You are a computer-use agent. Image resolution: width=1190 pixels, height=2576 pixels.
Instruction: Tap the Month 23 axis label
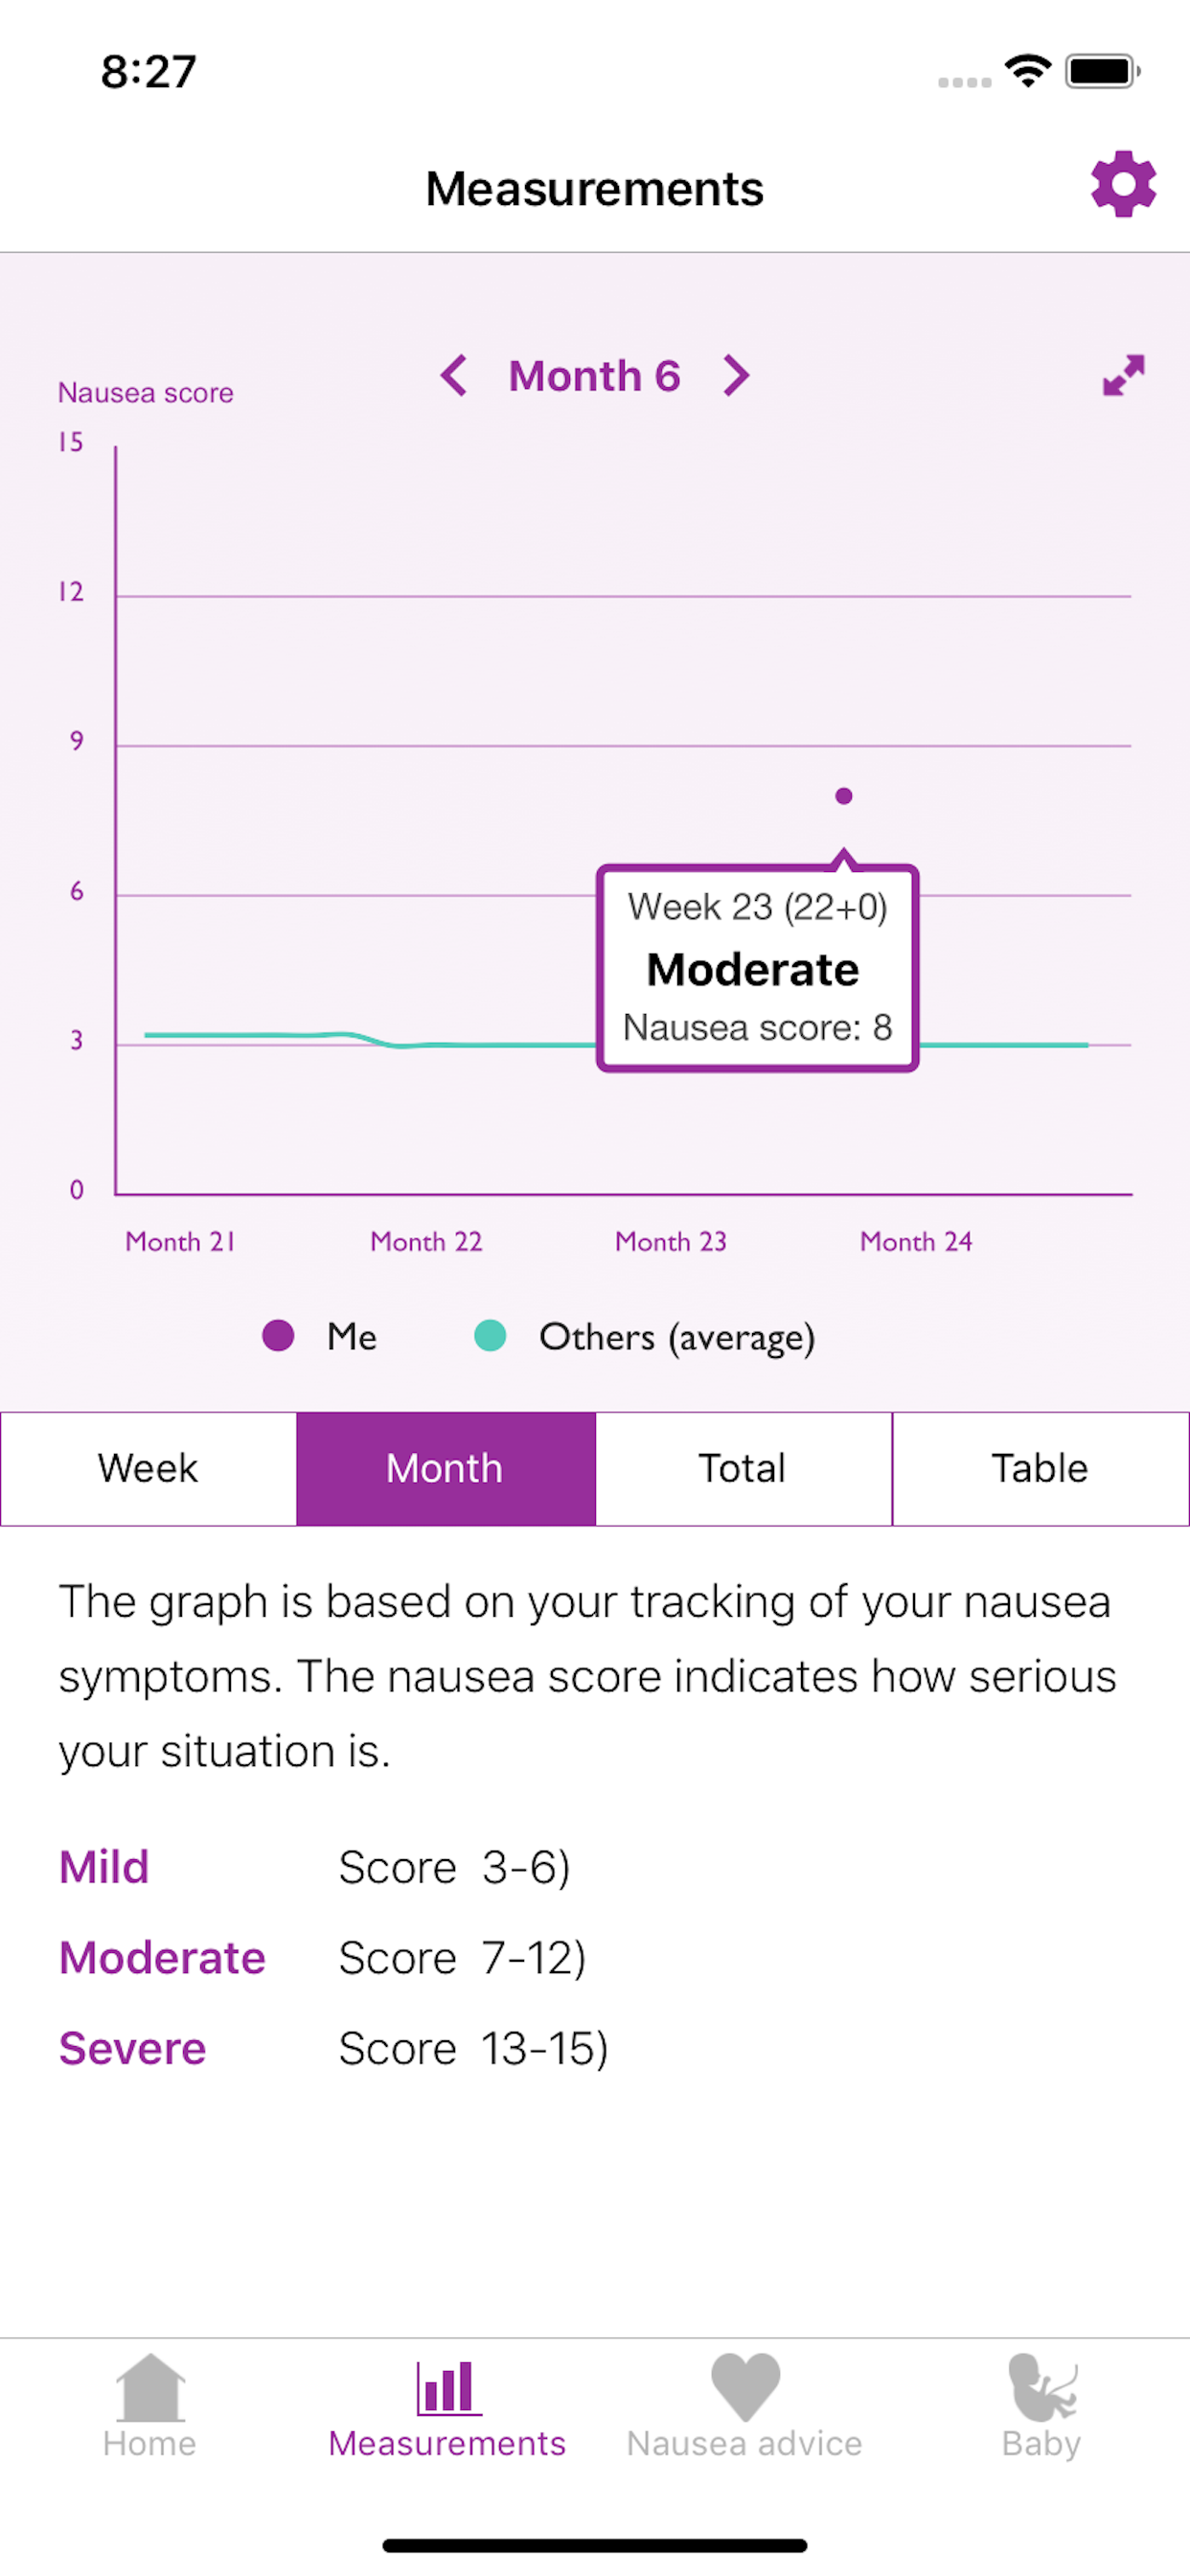click(671, 1241)
